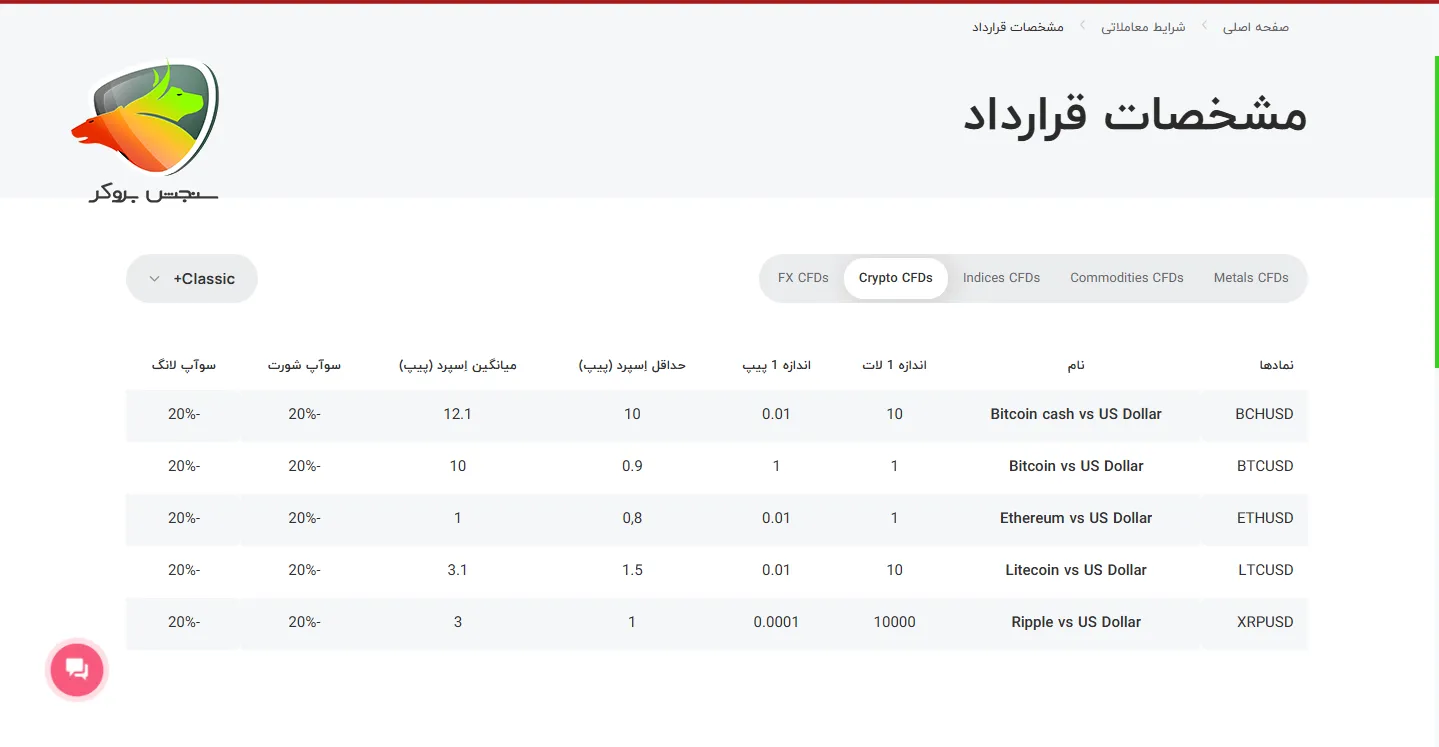
Task: Switch to the FX CFDs tab
Action: coord(803,278)
